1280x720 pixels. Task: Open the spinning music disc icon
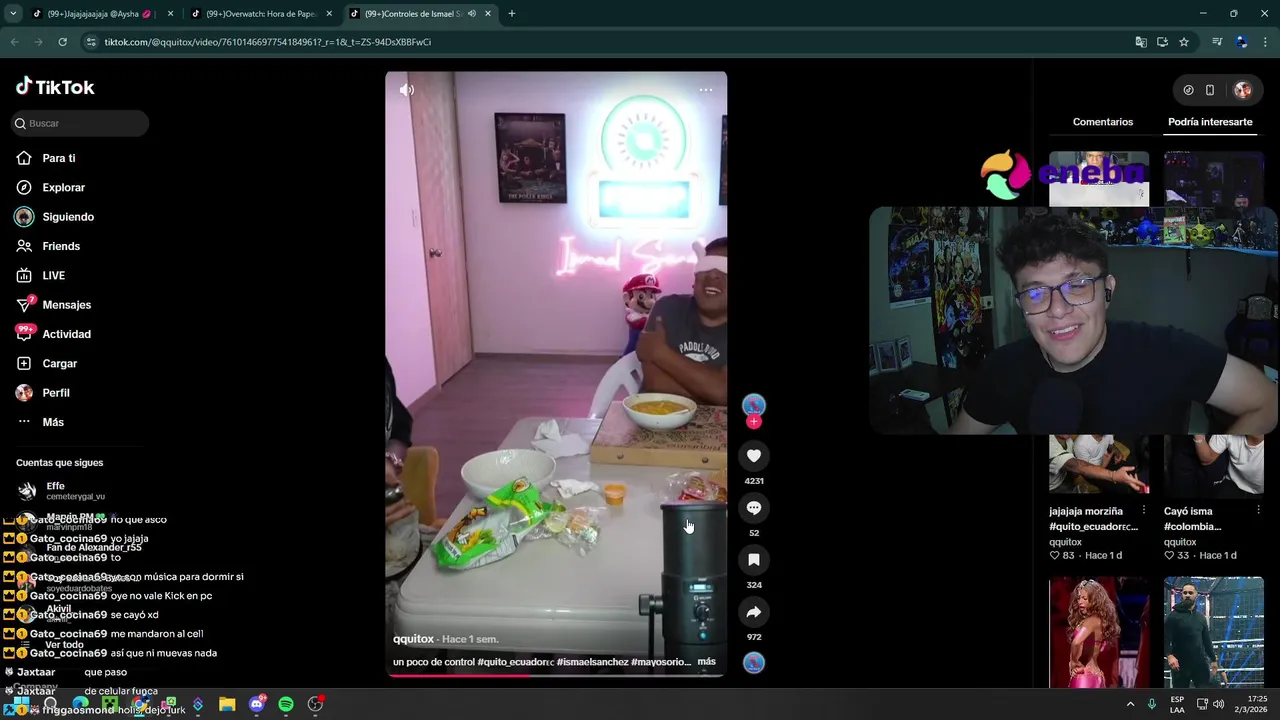(x=754, y=662)
